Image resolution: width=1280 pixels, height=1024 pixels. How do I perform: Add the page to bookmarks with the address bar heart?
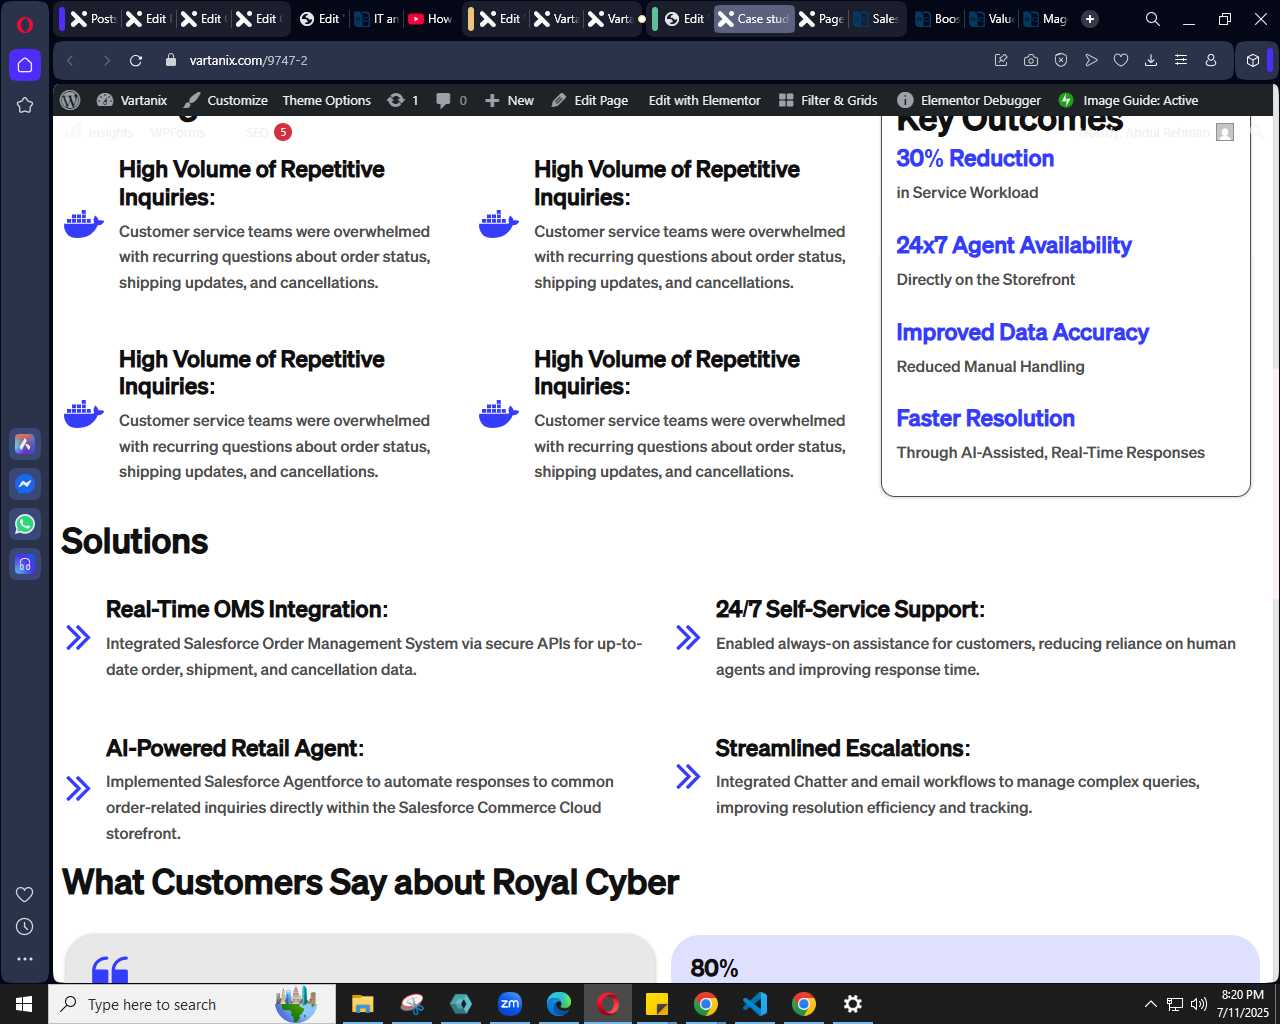1121,61
